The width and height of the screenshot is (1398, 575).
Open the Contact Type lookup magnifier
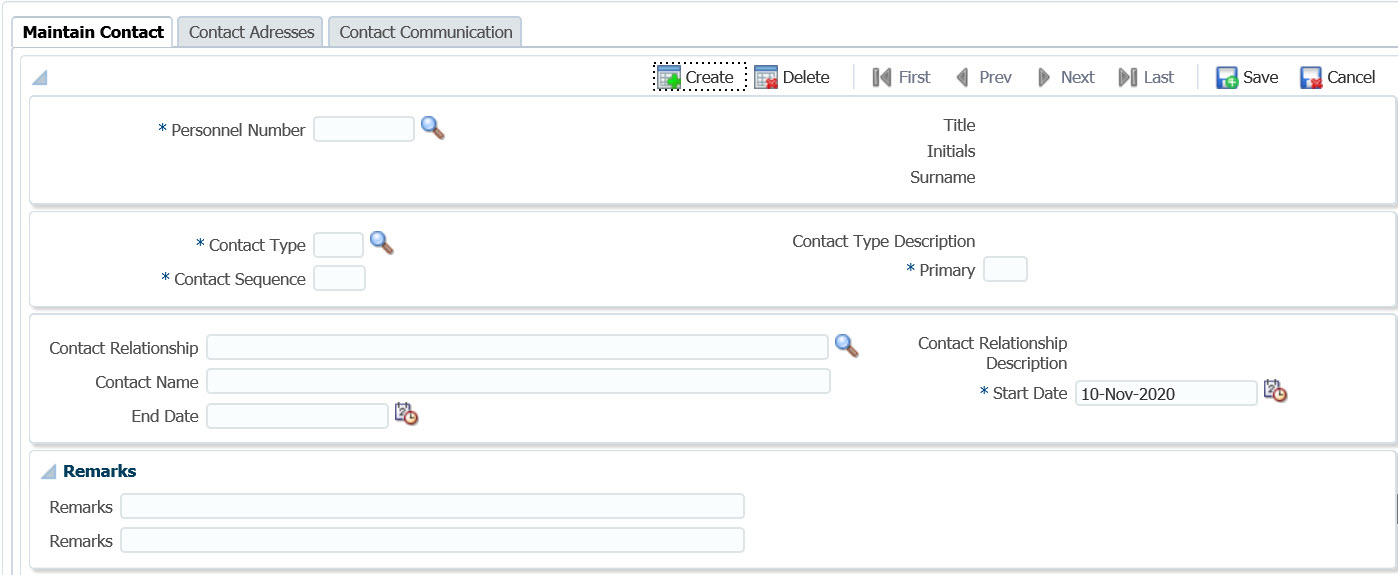(x=381, y=243)
